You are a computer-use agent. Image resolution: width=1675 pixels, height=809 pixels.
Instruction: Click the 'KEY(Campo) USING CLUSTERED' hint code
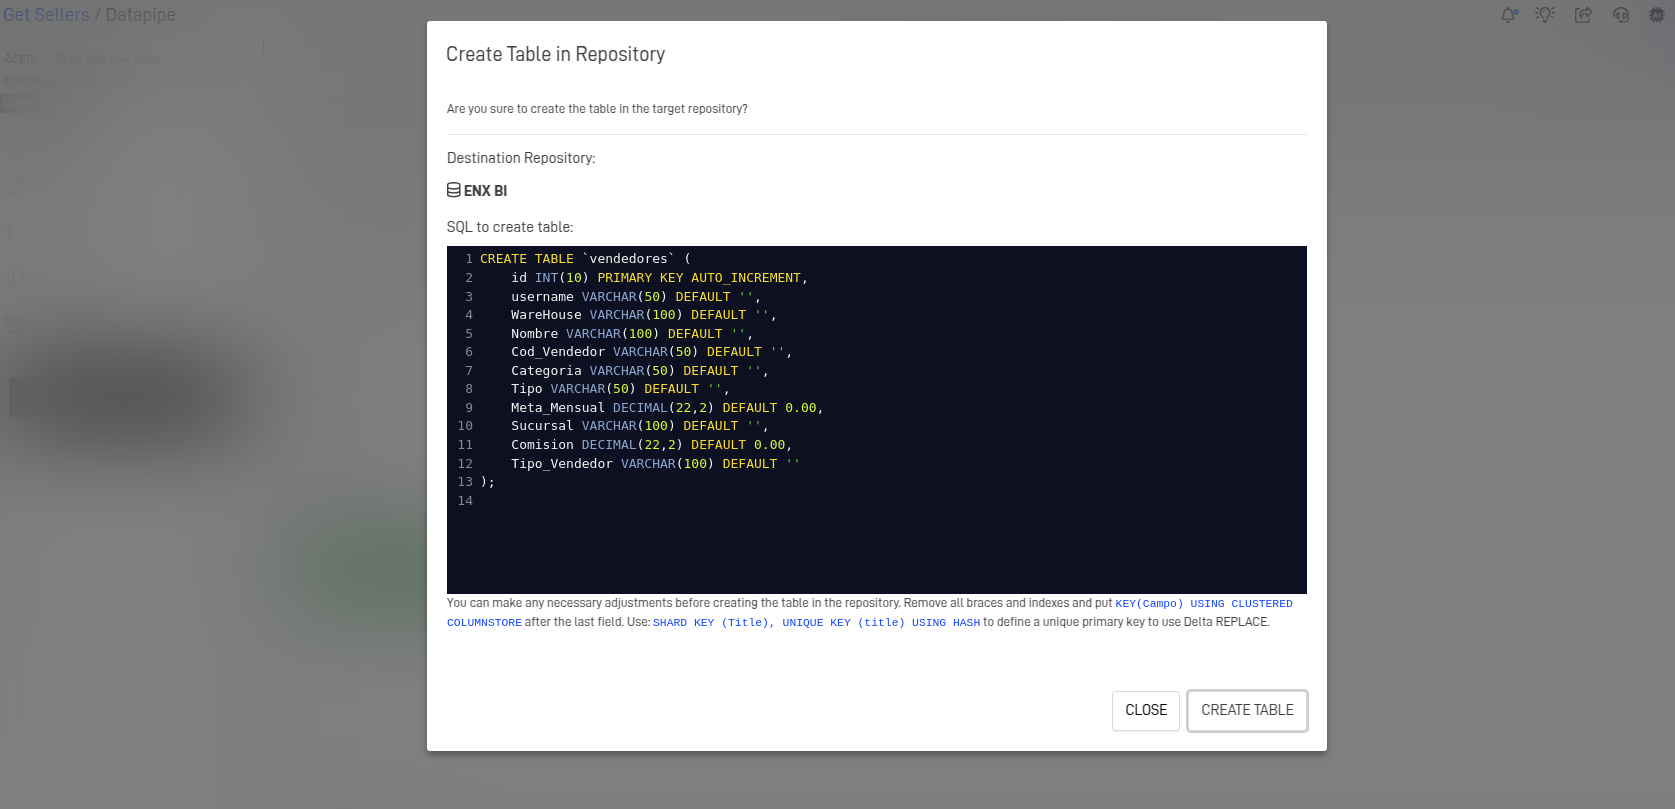tap(1204, 604)
